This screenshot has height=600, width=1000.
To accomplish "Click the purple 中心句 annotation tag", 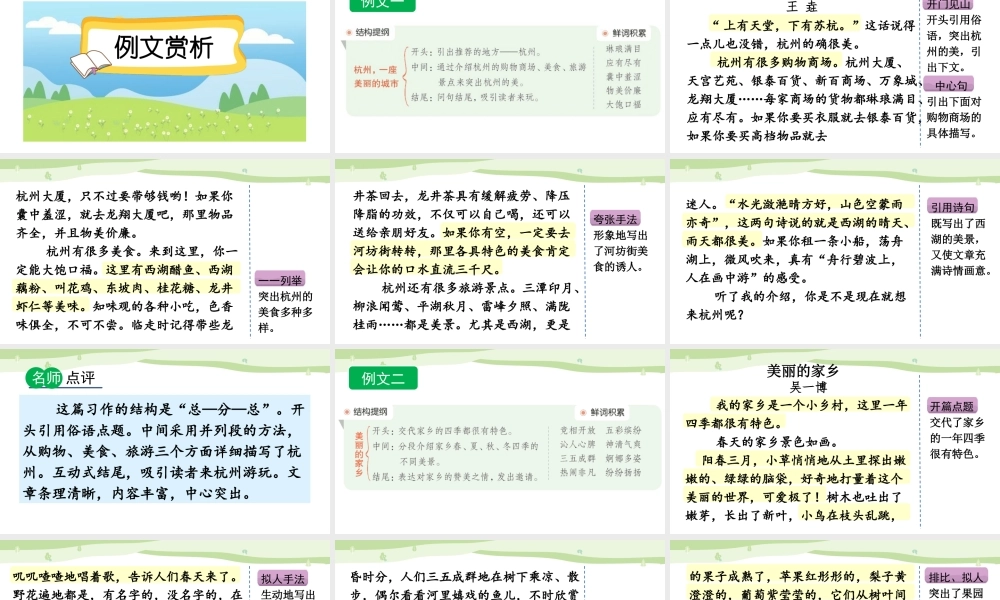I will [950, 85].
